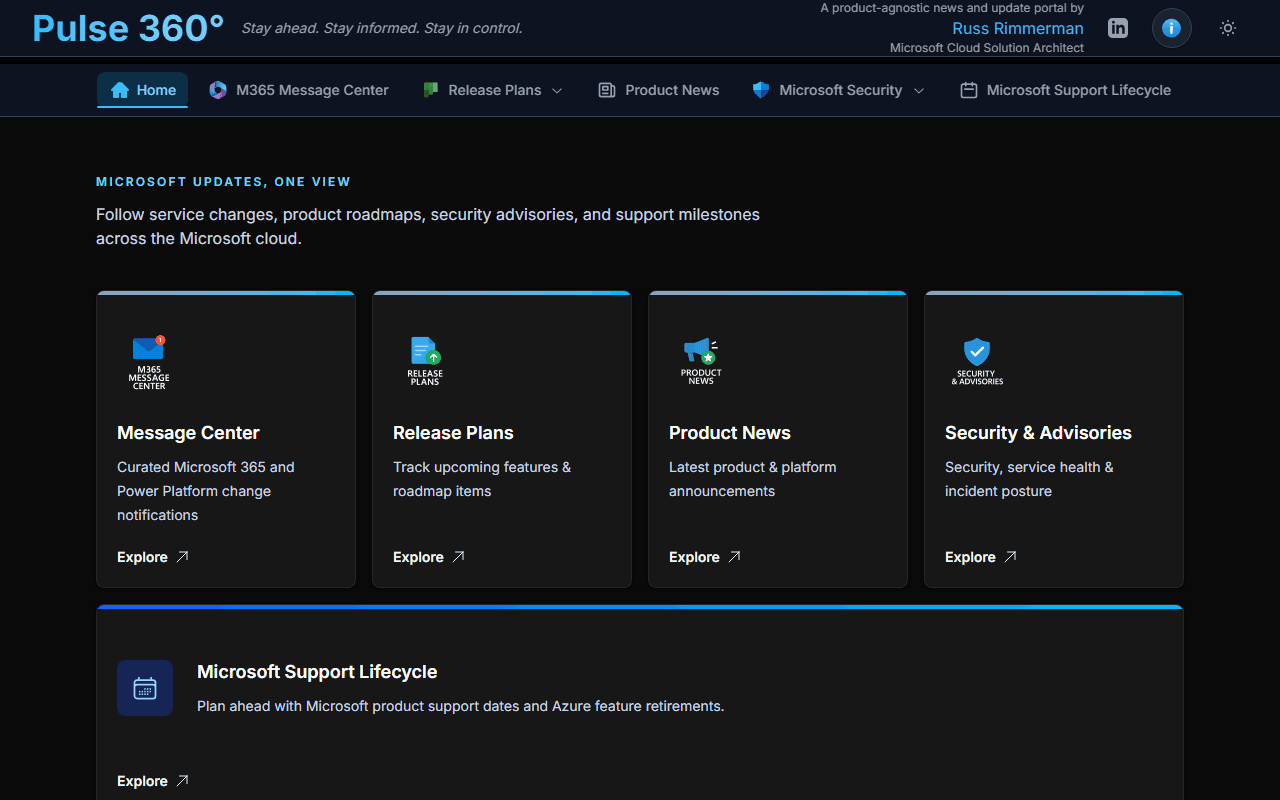Click the arrow icon beside Message Center Explore
The height and width of the screenshot is (800, 1280).
[x=182, y=557]
